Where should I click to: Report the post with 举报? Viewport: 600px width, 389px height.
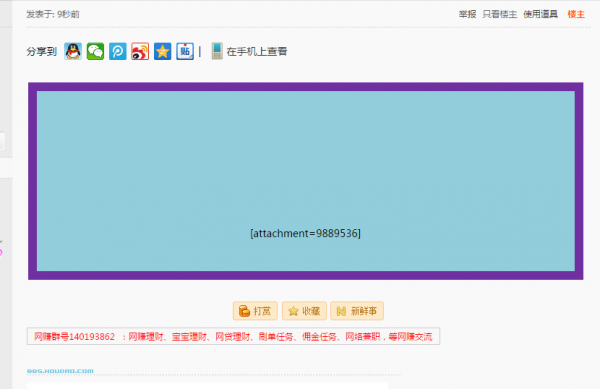point(467,14)
